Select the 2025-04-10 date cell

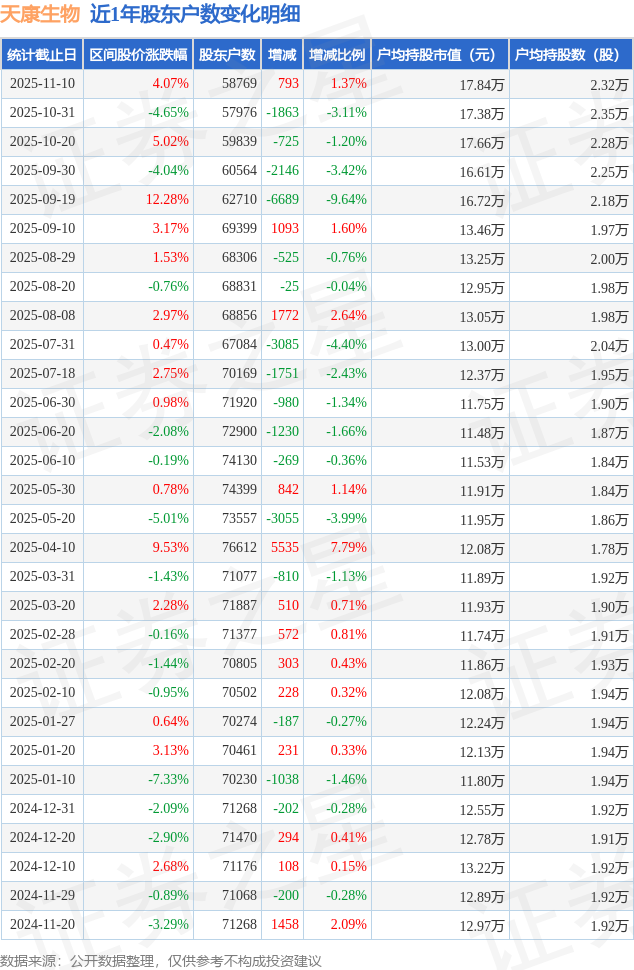[42, 548]
